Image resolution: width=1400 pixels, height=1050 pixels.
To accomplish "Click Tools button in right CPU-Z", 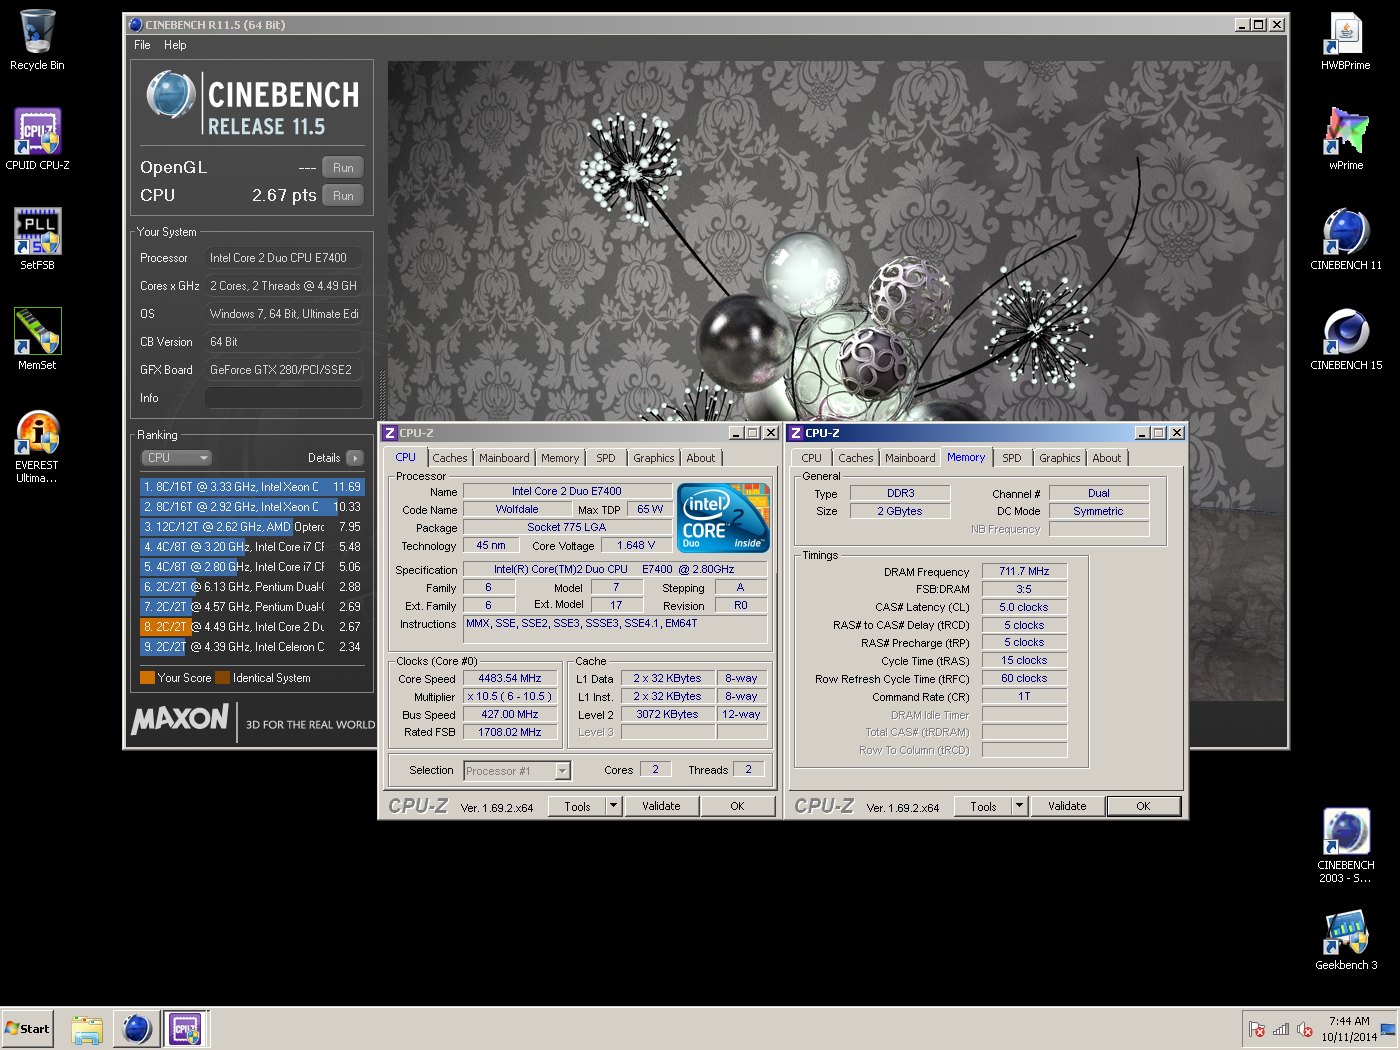I will pos(983,807).
